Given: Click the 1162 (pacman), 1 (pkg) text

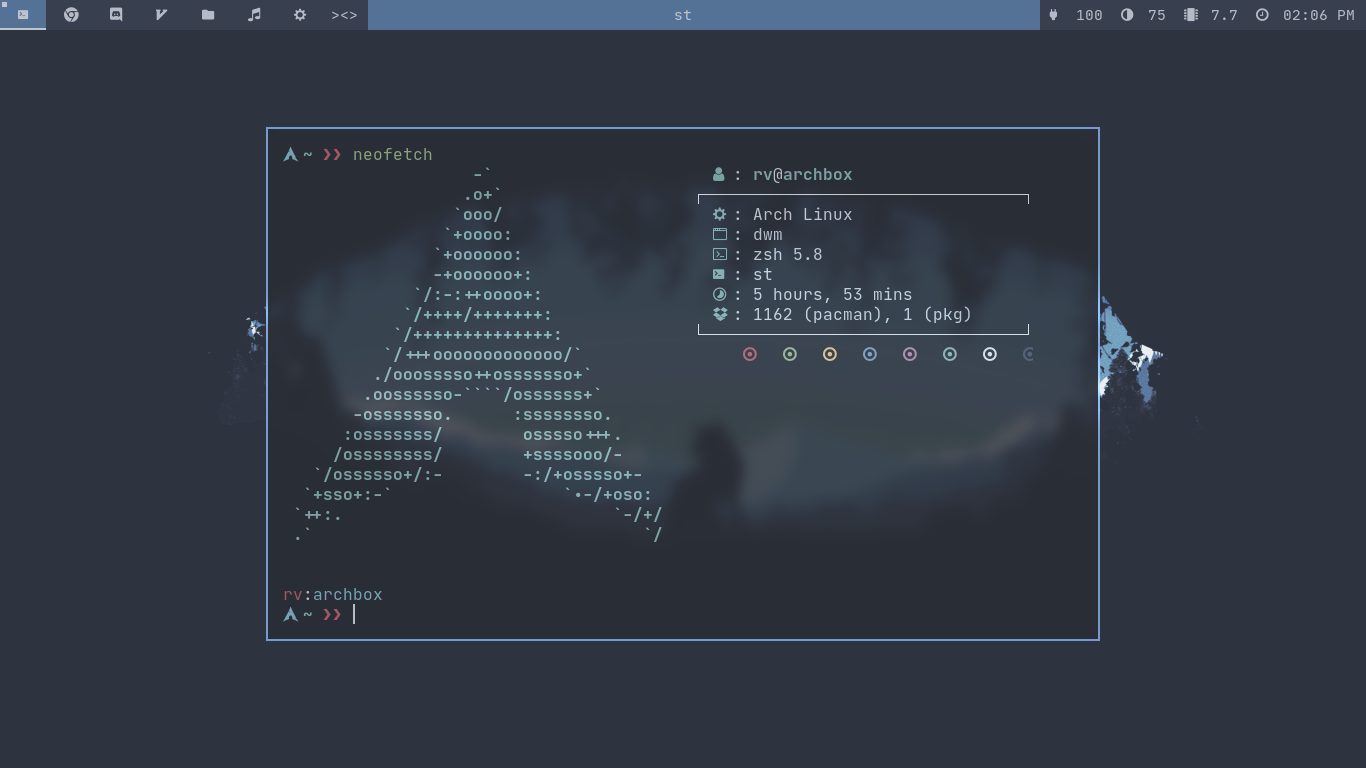Looking at the screenshot, I should (x=863, y=314).
